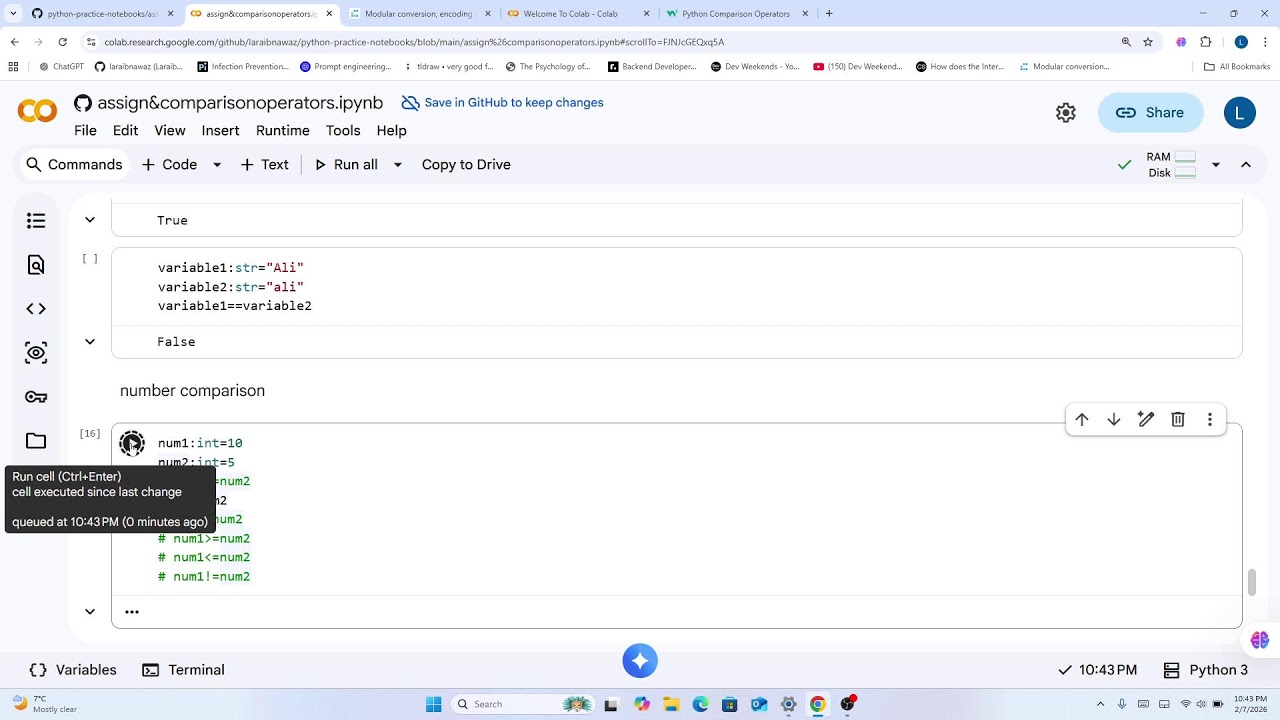Switch to Python Comparison Operators tab
This screenshot has width=1280, height=720.
pos(738,14)
